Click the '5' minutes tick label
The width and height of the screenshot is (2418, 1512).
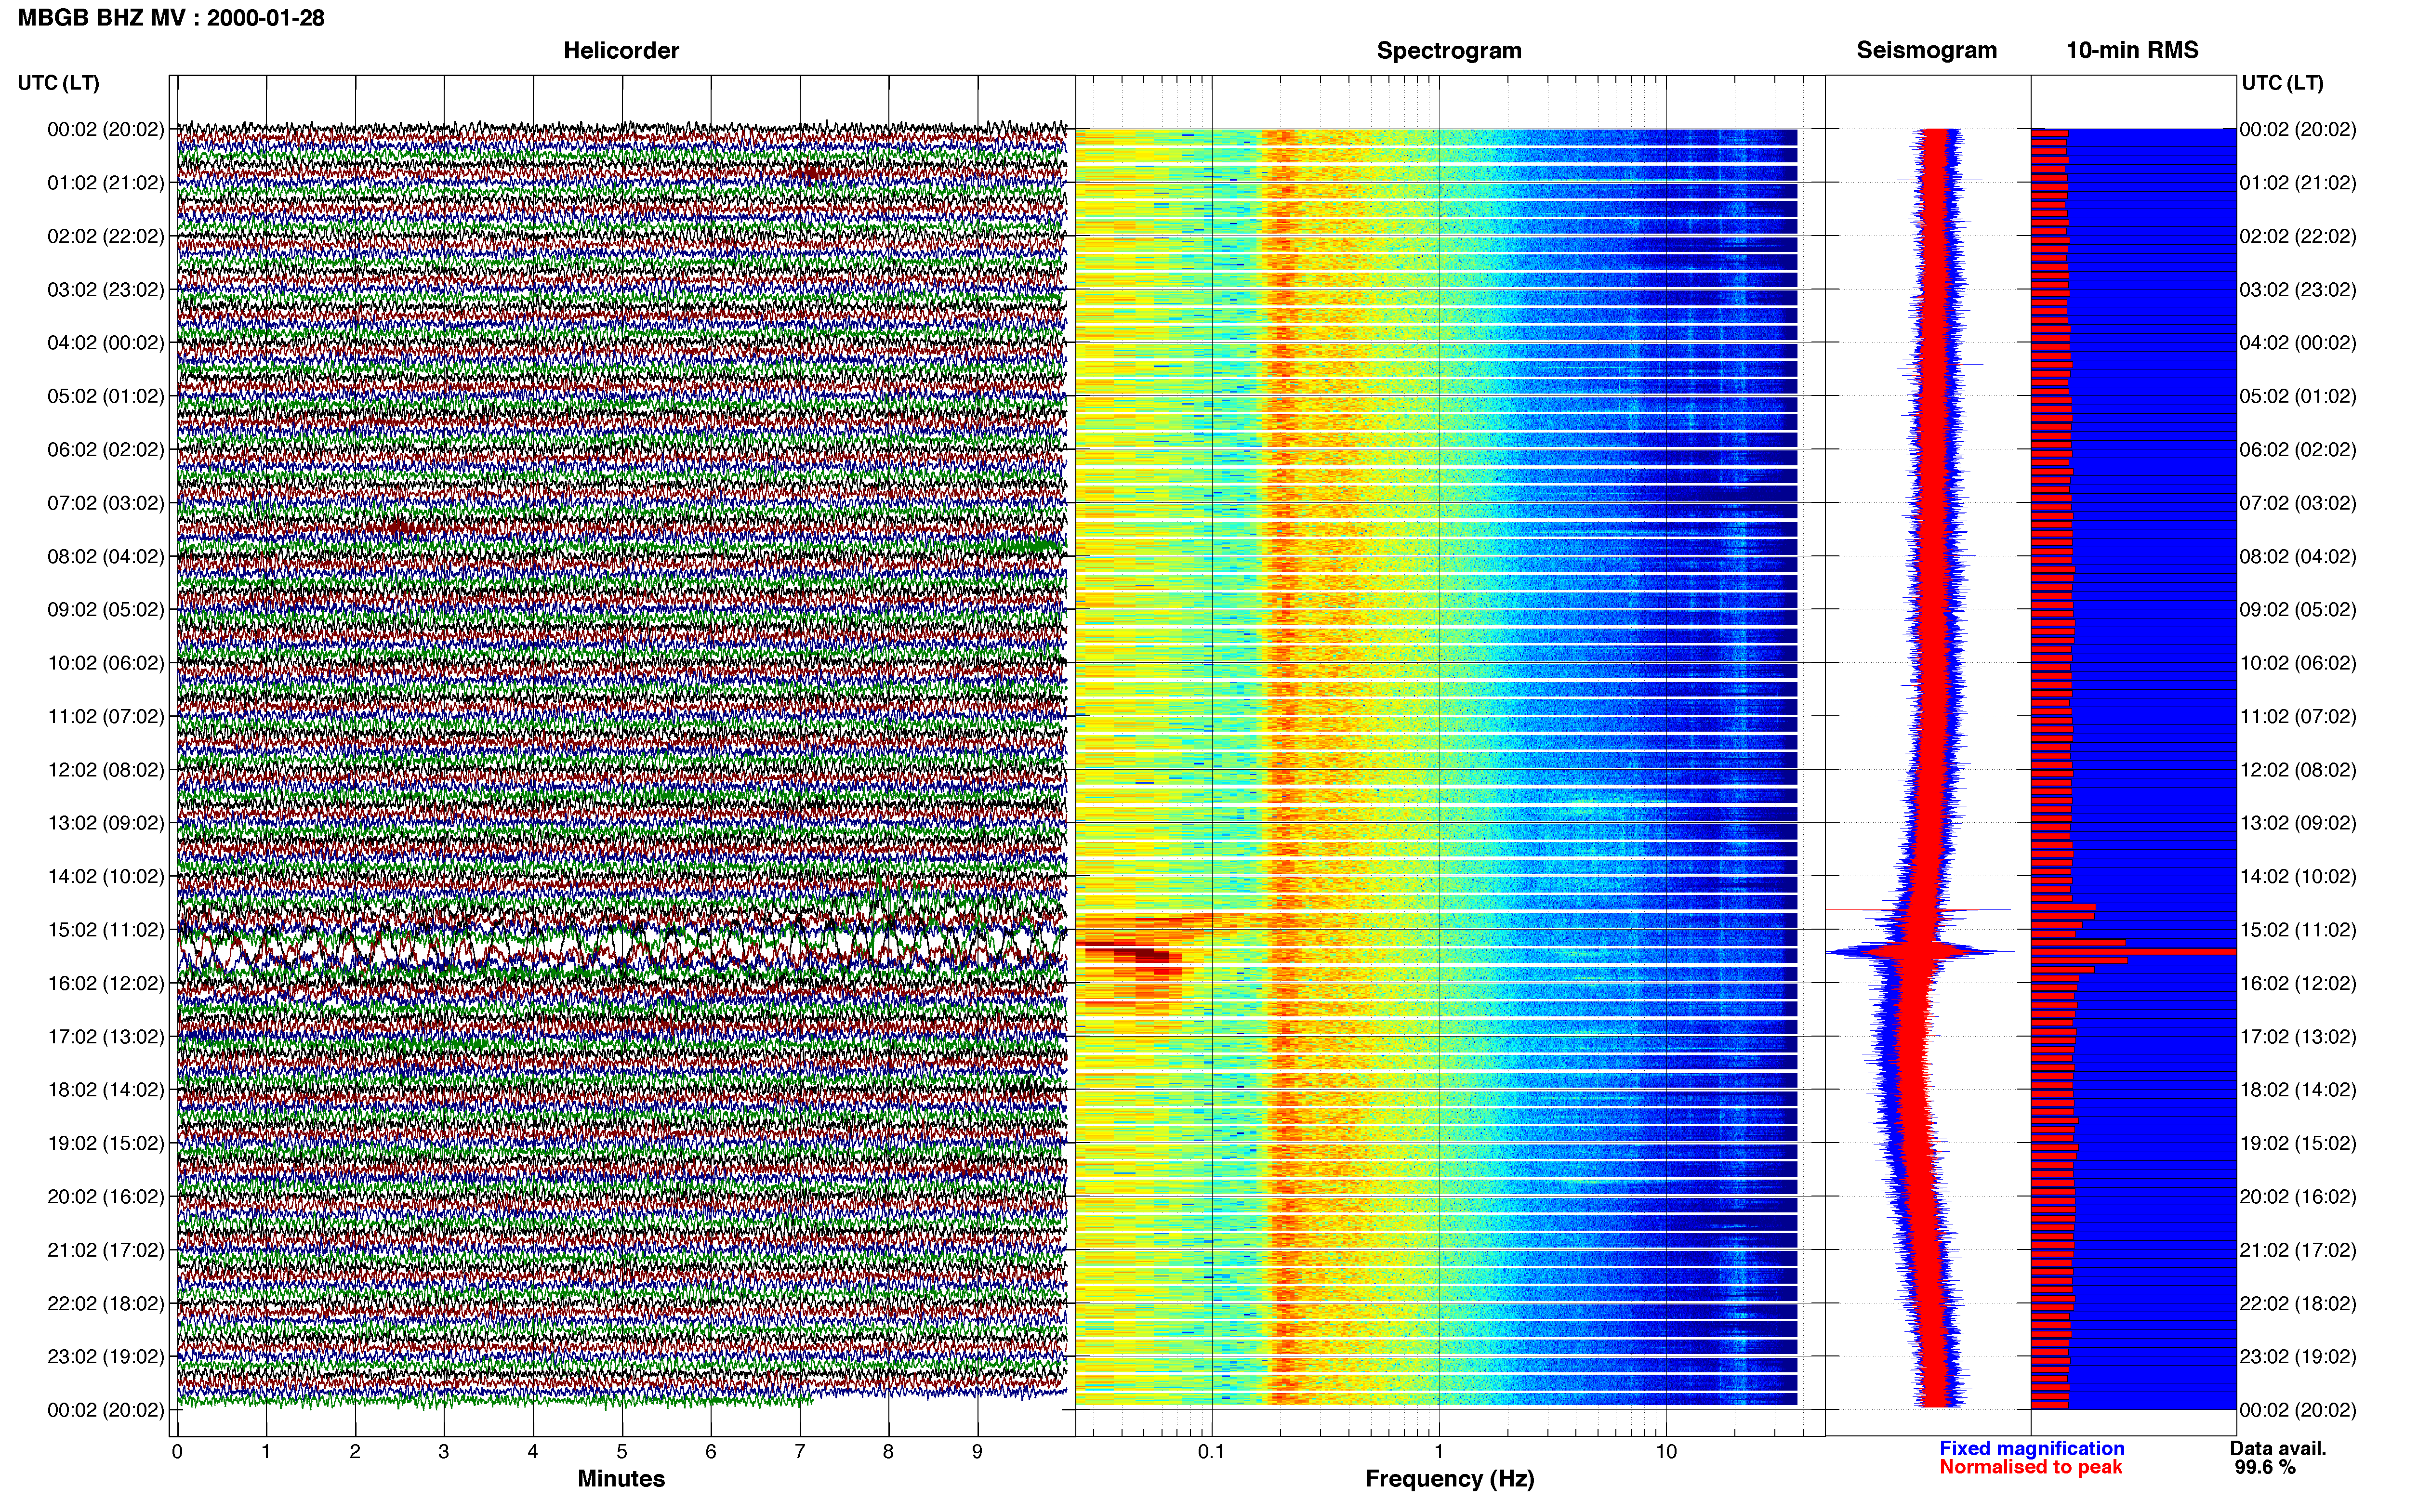622,1452
